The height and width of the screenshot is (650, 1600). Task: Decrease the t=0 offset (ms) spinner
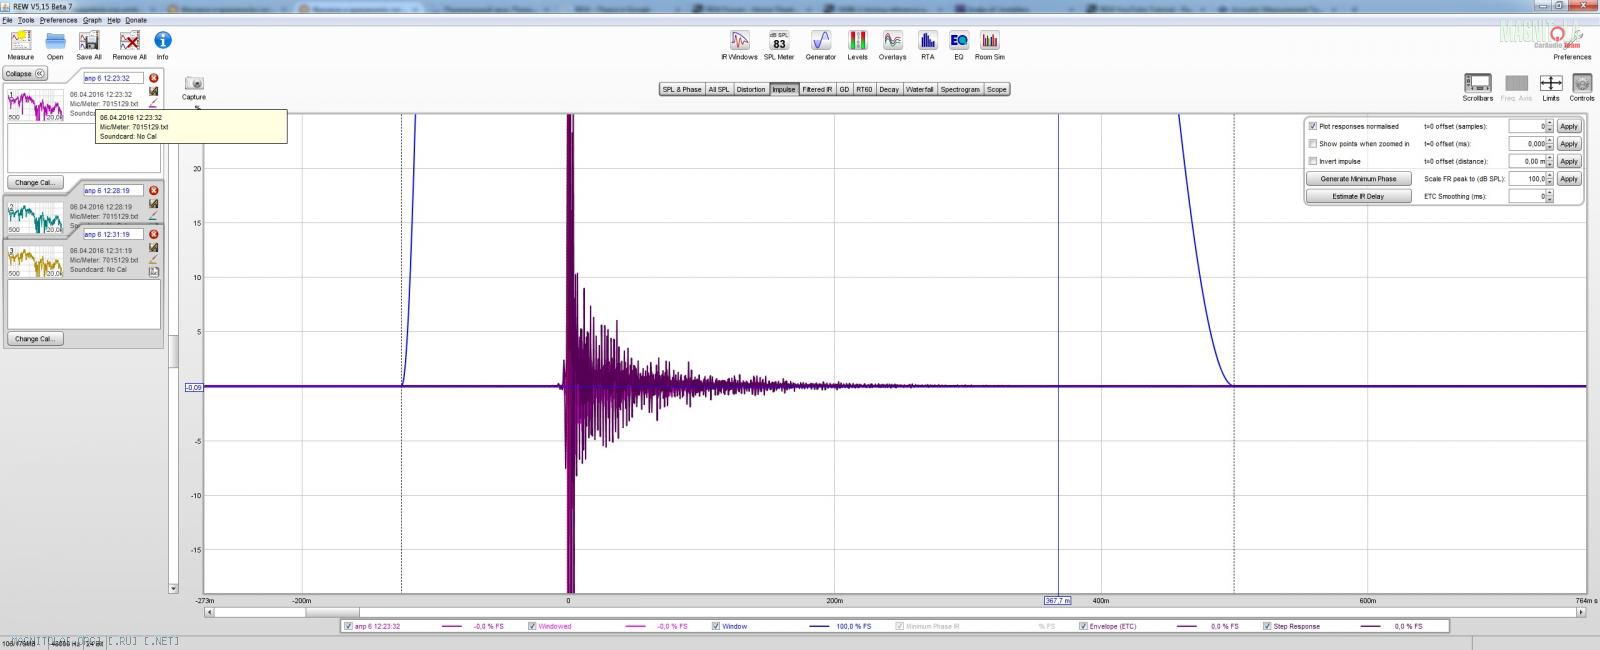[1550, 147]
